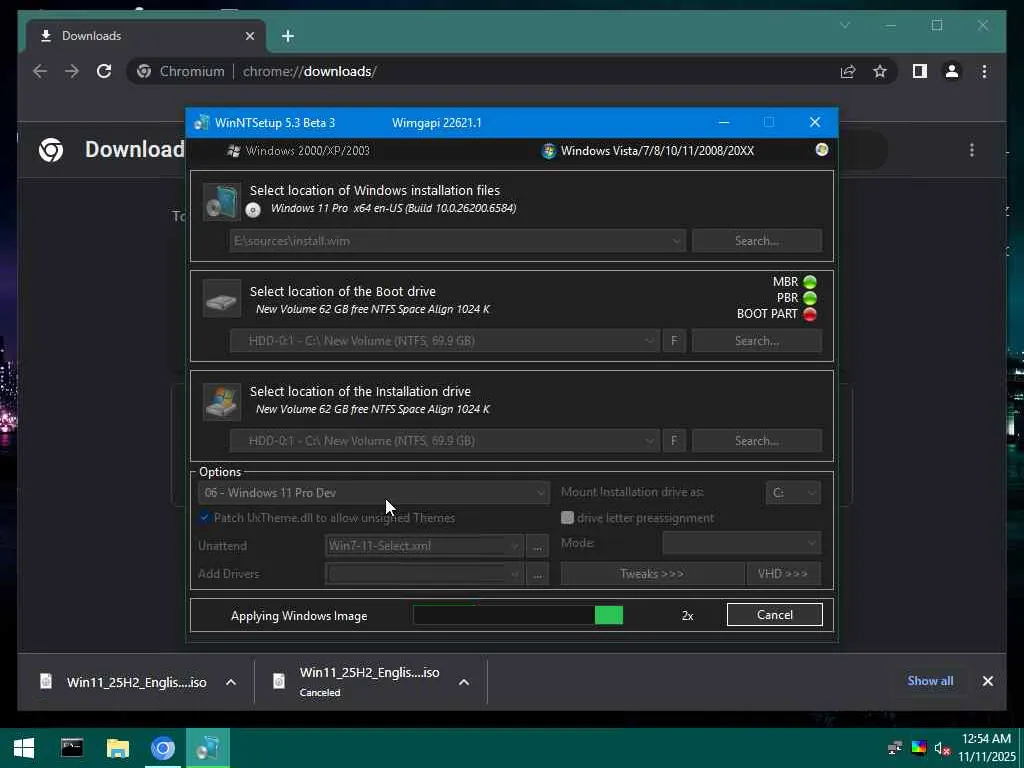The image size is (1024, 768).
Task: Click the small disc icon beside Windows 11 Pro
Action: click(x=253, y=210)
